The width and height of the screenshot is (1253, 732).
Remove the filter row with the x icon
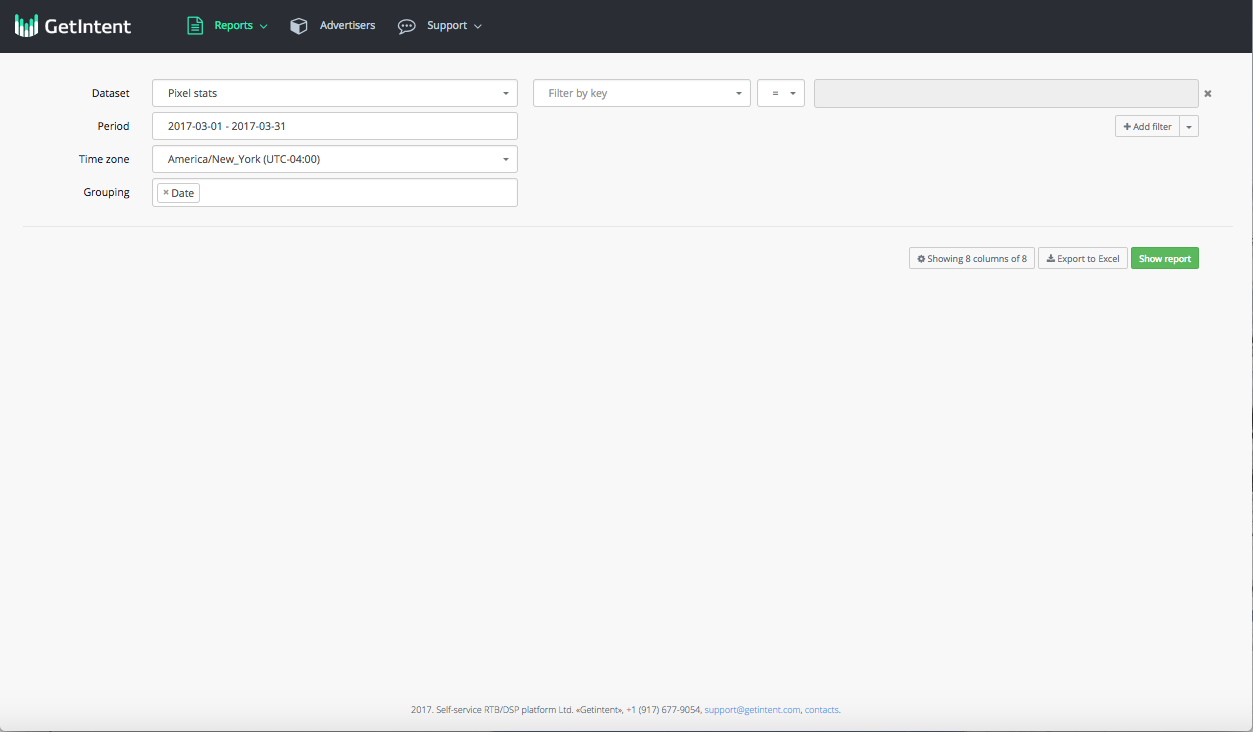coord(1207,94)
